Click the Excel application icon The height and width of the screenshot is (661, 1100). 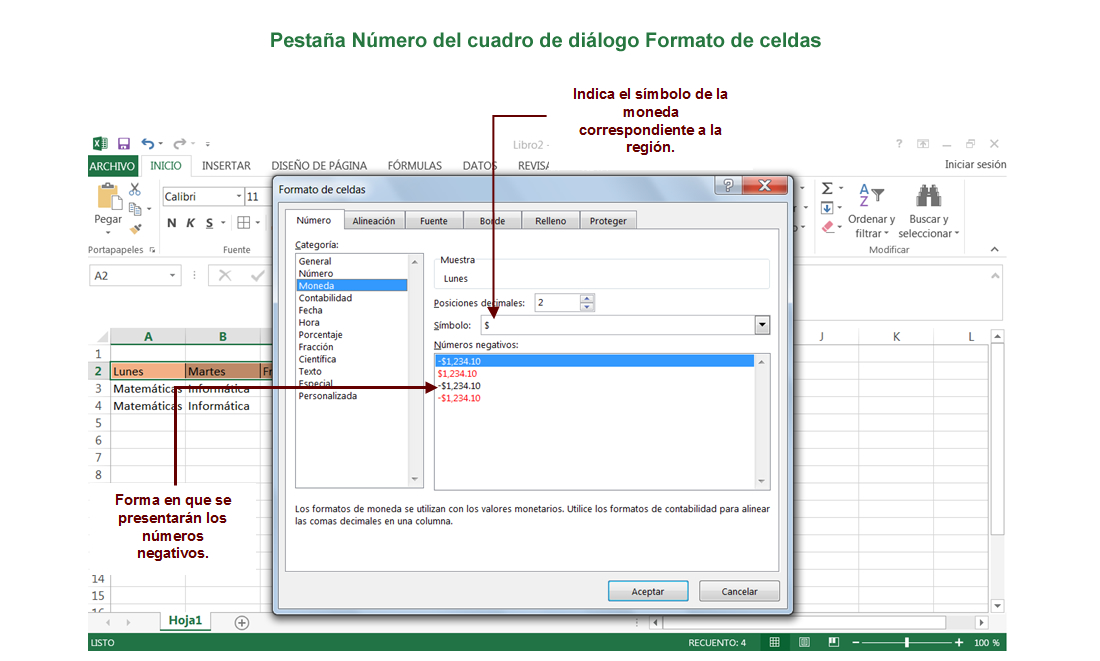(x=100, y=144)
